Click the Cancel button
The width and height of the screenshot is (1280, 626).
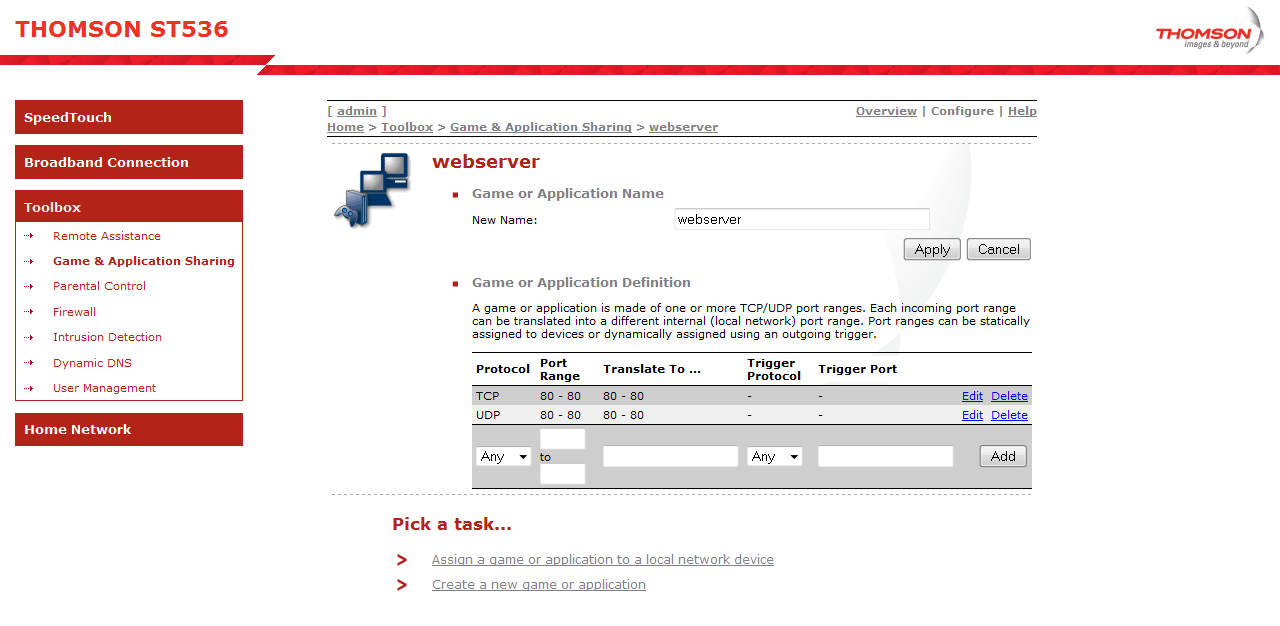pos(999,249)
